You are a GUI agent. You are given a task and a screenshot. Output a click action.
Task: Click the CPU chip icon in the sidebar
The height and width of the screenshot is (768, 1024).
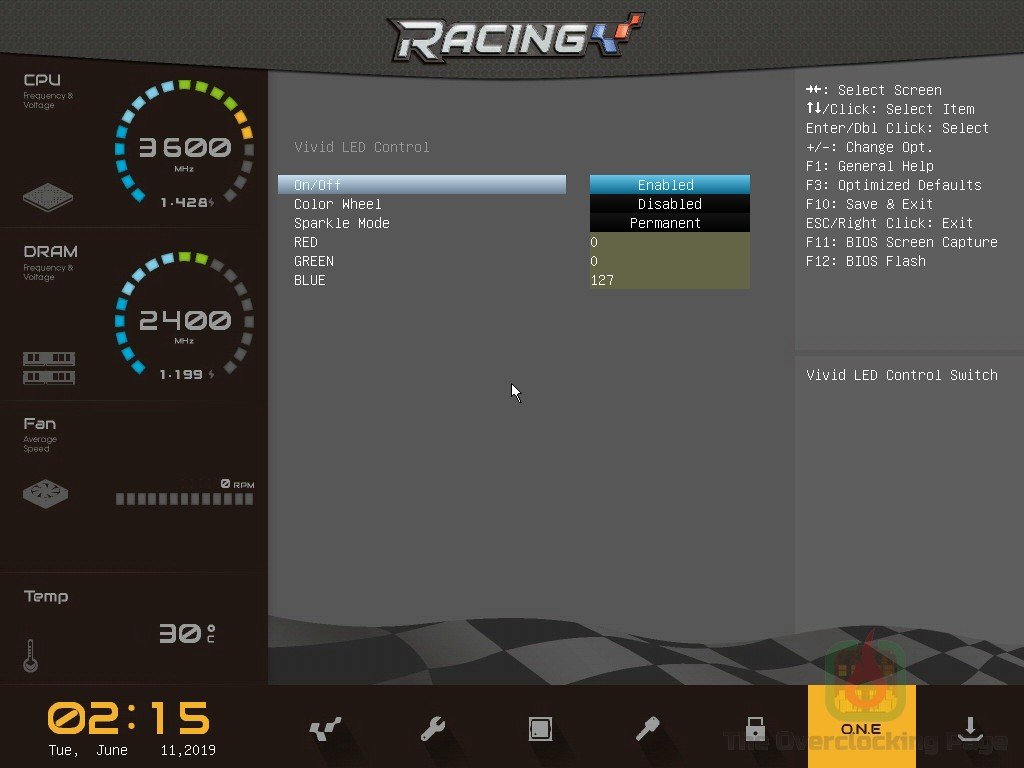[47, 198]
